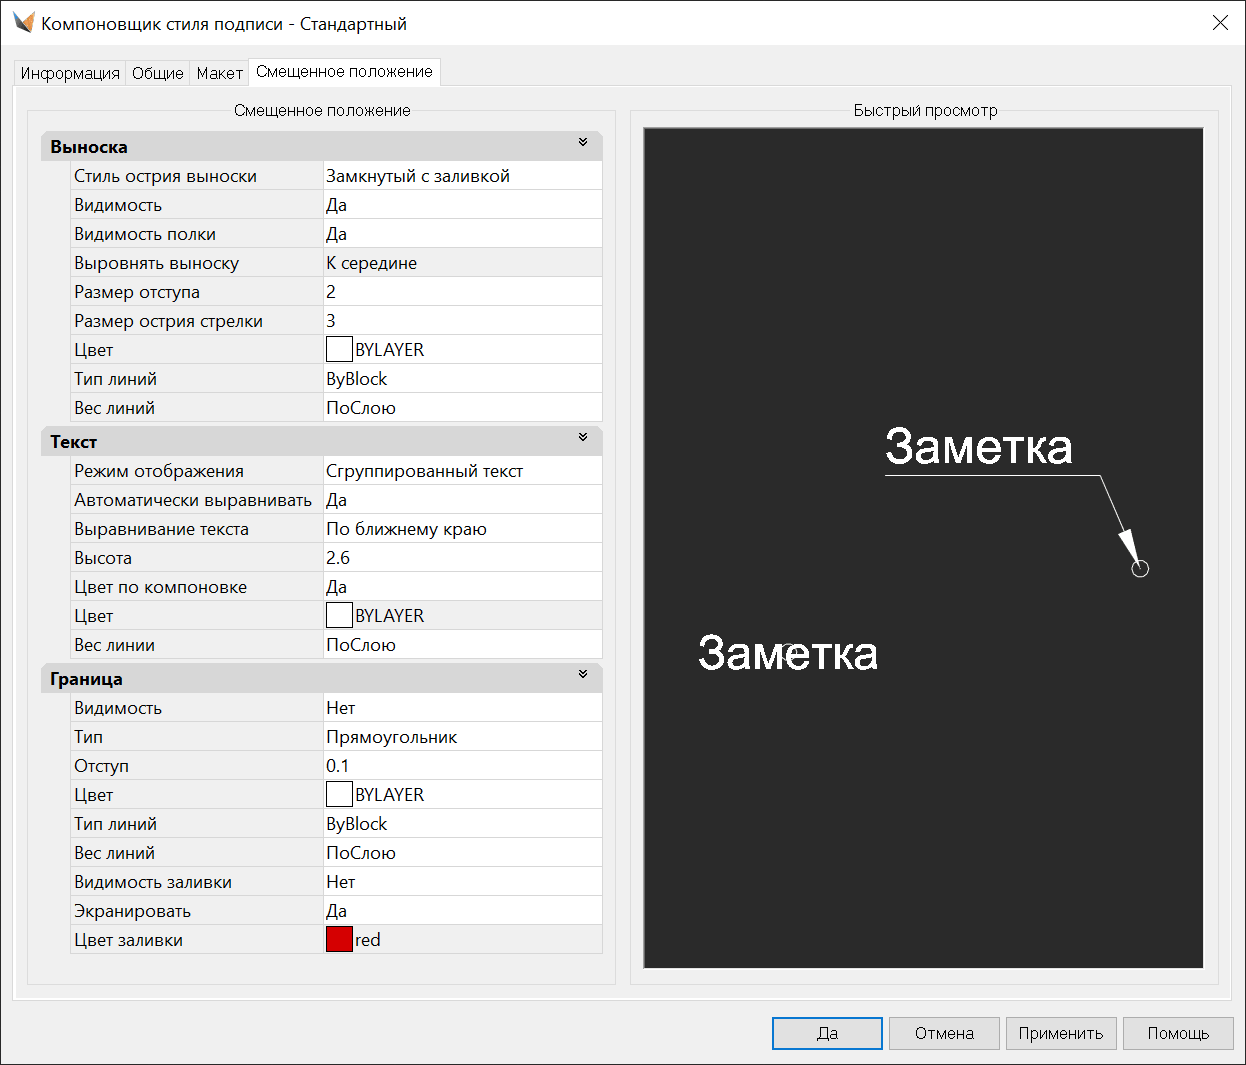Collapse the Выноска section chevron
1246x1065 pixels.
[583, 143]
